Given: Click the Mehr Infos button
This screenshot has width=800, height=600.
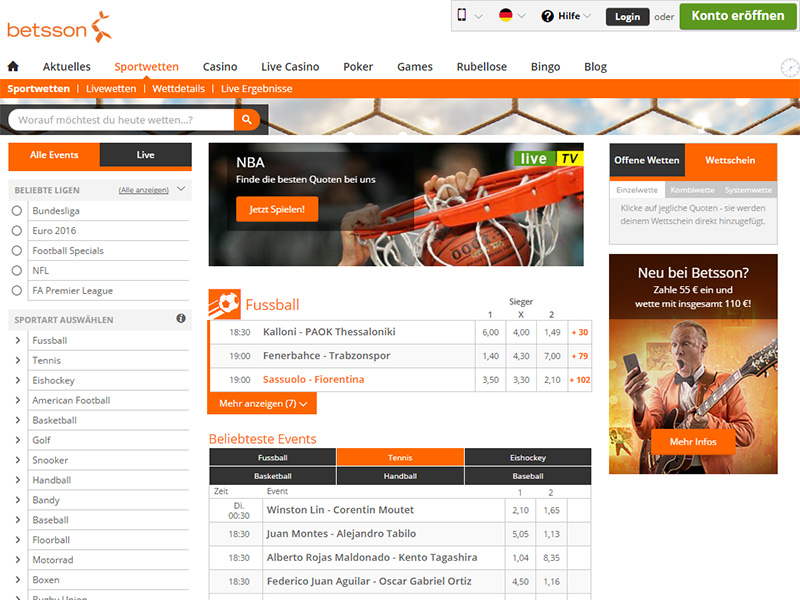Looking at the screenshot, I should 693,442.
